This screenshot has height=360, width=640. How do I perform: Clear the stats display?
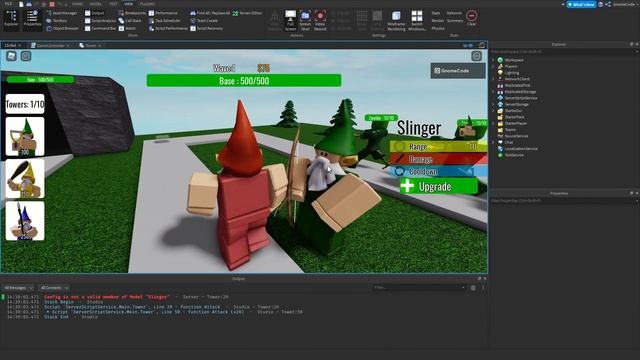click(471, 18)
